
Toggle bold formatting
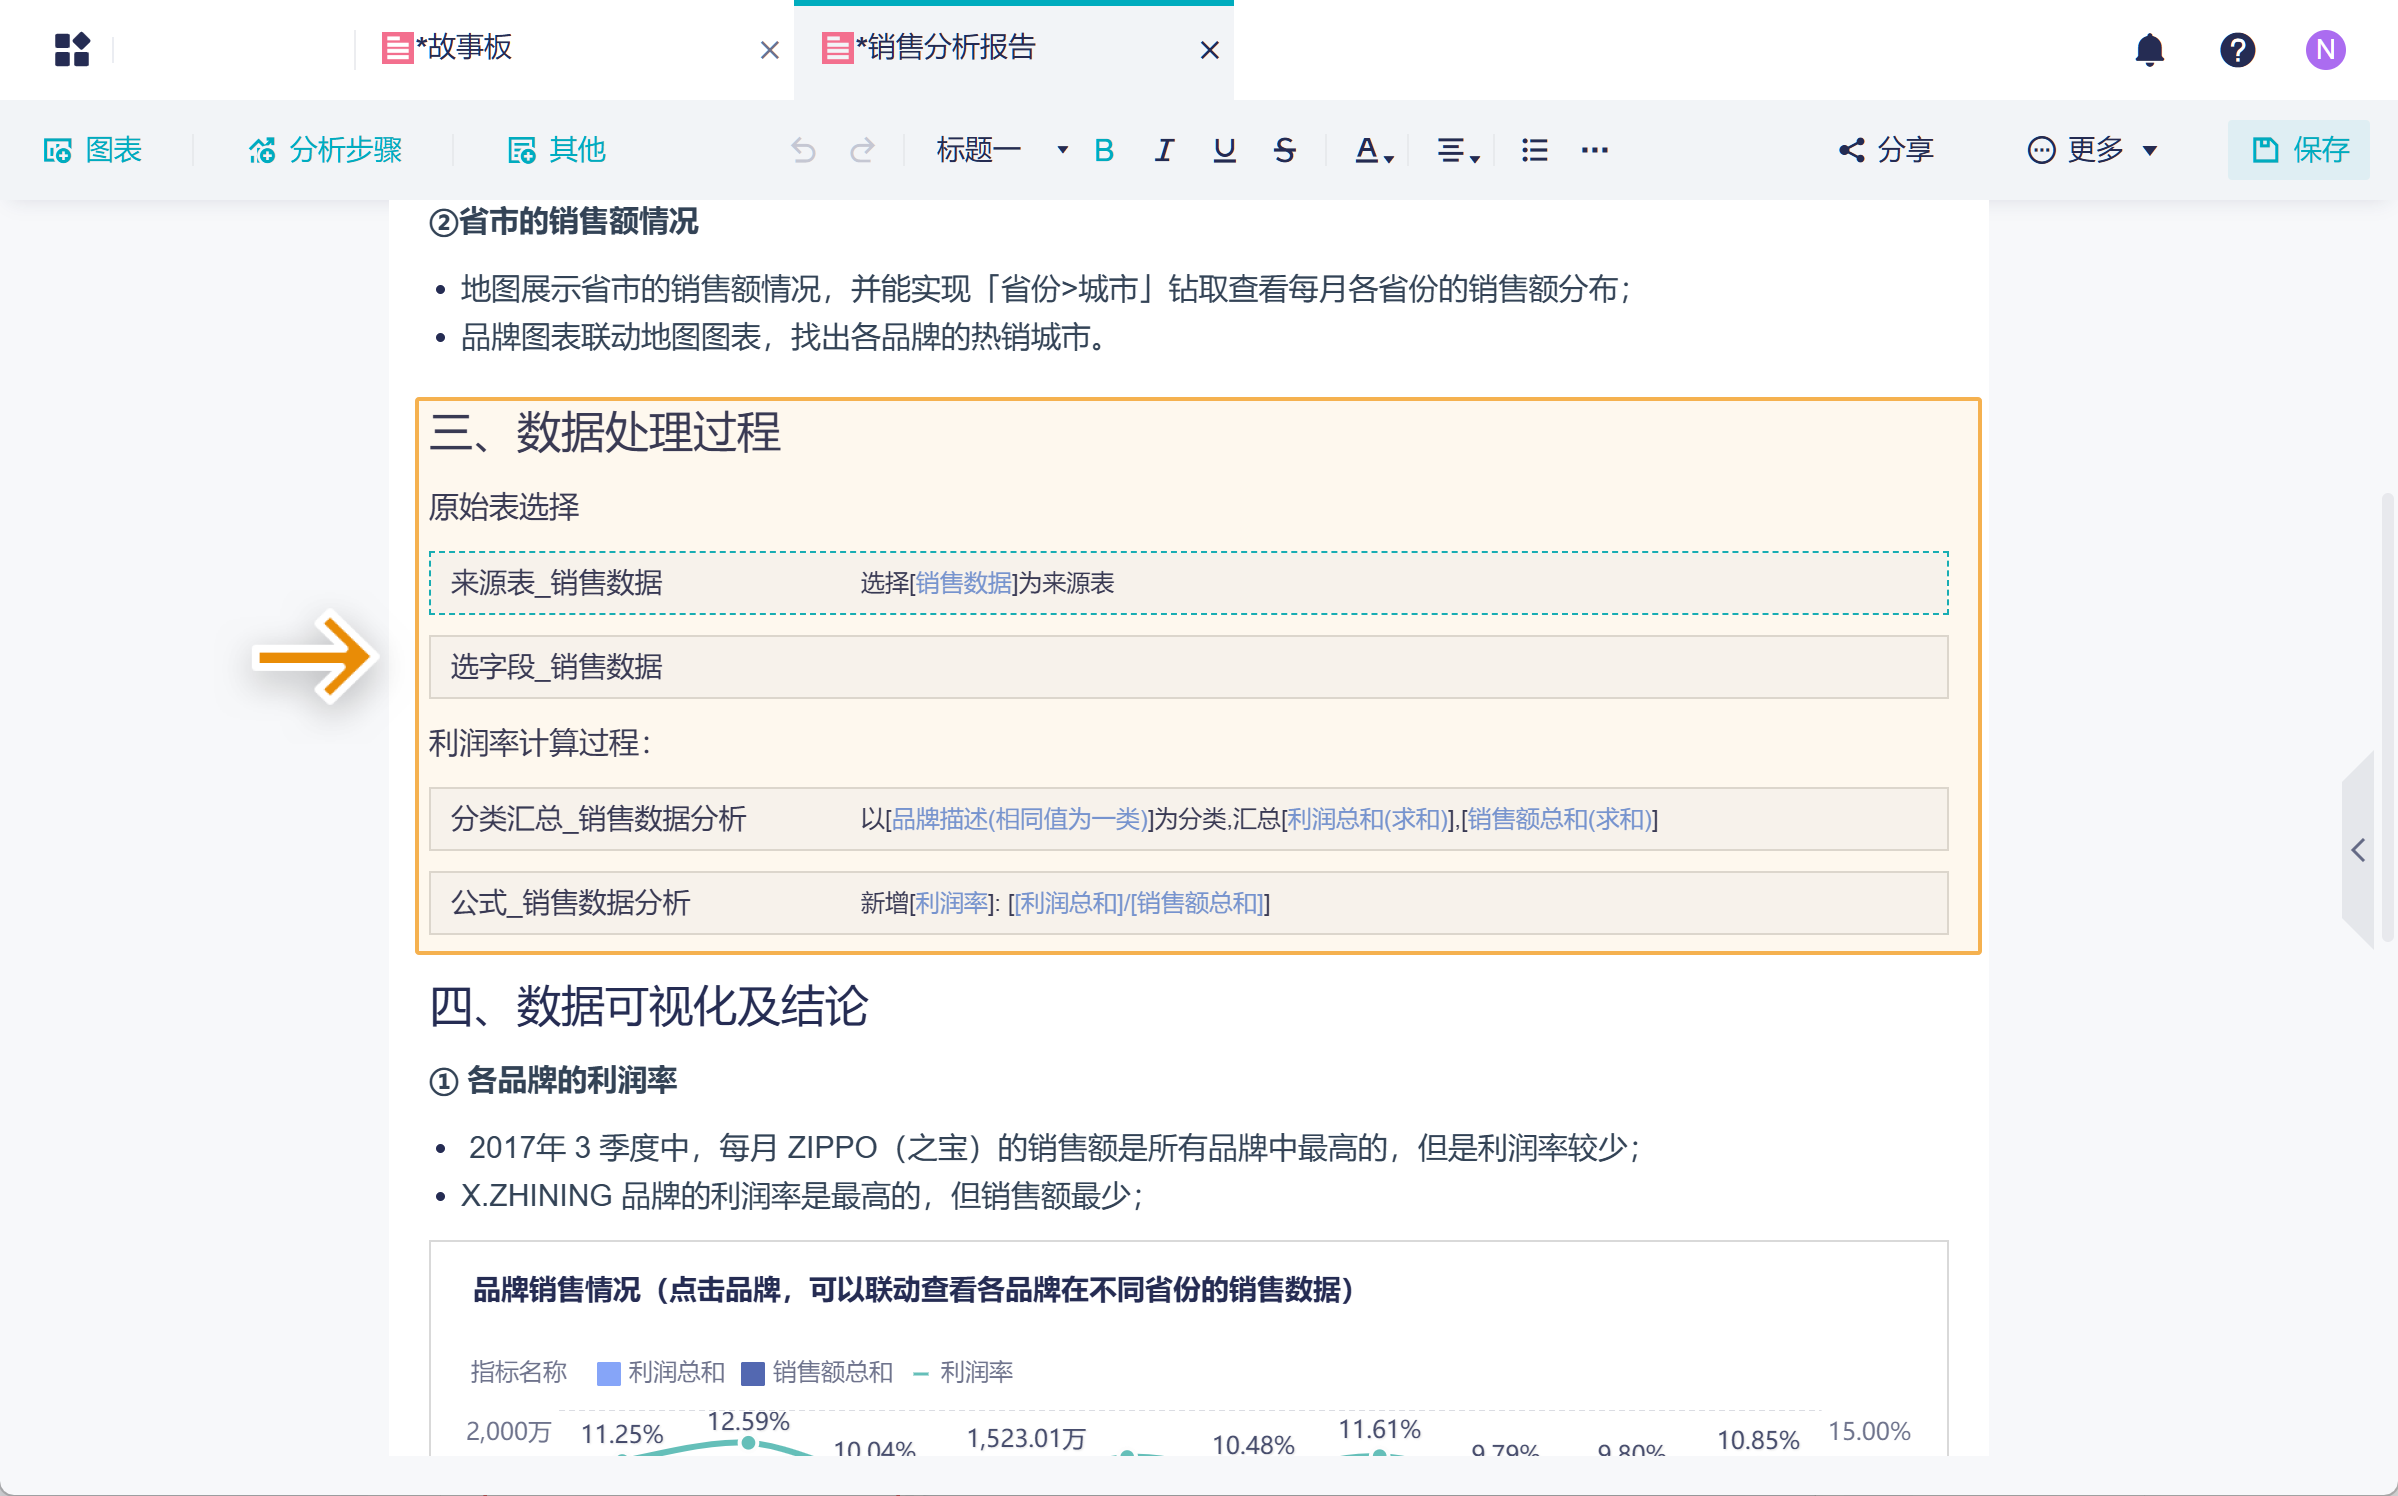point(1104,150)
